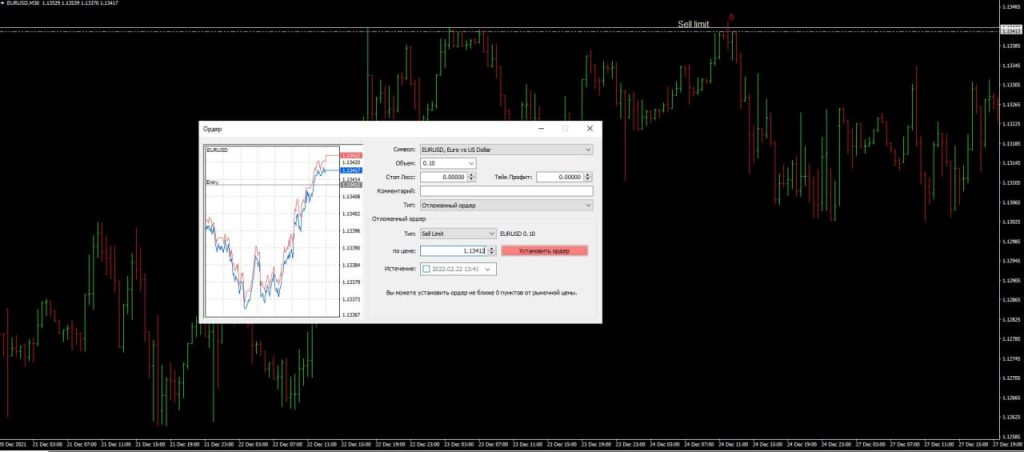The height and width of the screenshot is (452, 1024).
Task: Click the blue bid price tag in the tick chart
Action: [x=351, y=170]
